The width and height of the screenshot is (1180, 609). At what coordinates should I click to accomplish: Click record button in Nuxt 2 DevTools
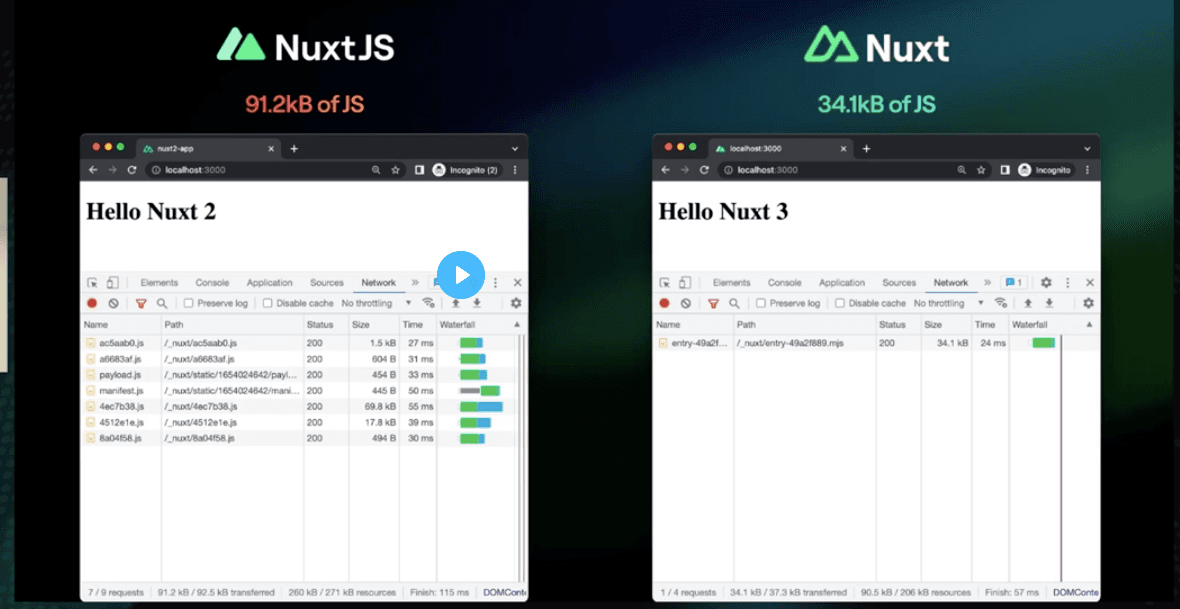[92, 303]
